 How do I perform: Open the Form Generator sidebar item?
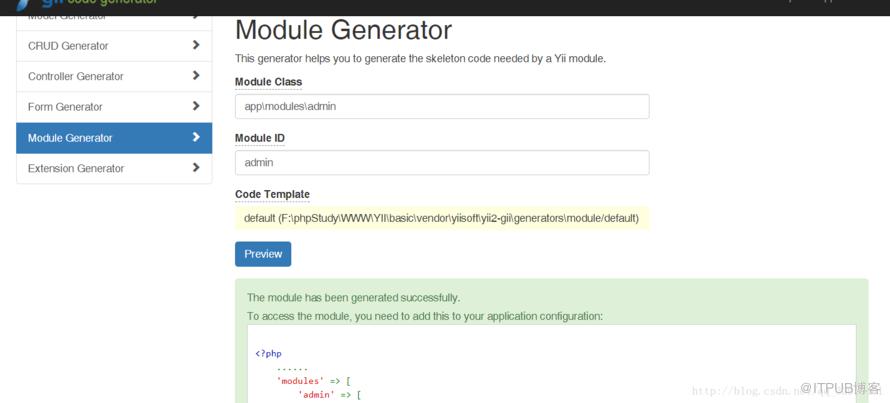(x=114, y=107)
